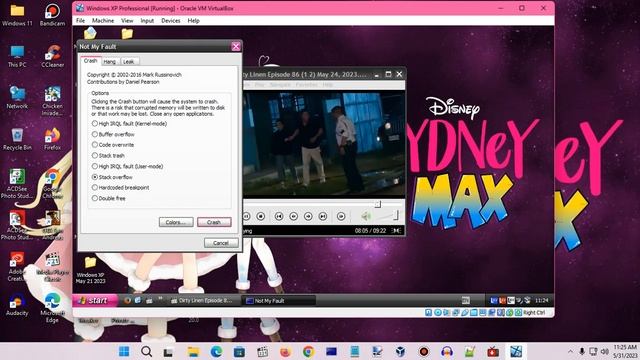Viewport: 640px width, 360px height.
Task: Click the Colors... button
Action: click(x=176, y=222)
